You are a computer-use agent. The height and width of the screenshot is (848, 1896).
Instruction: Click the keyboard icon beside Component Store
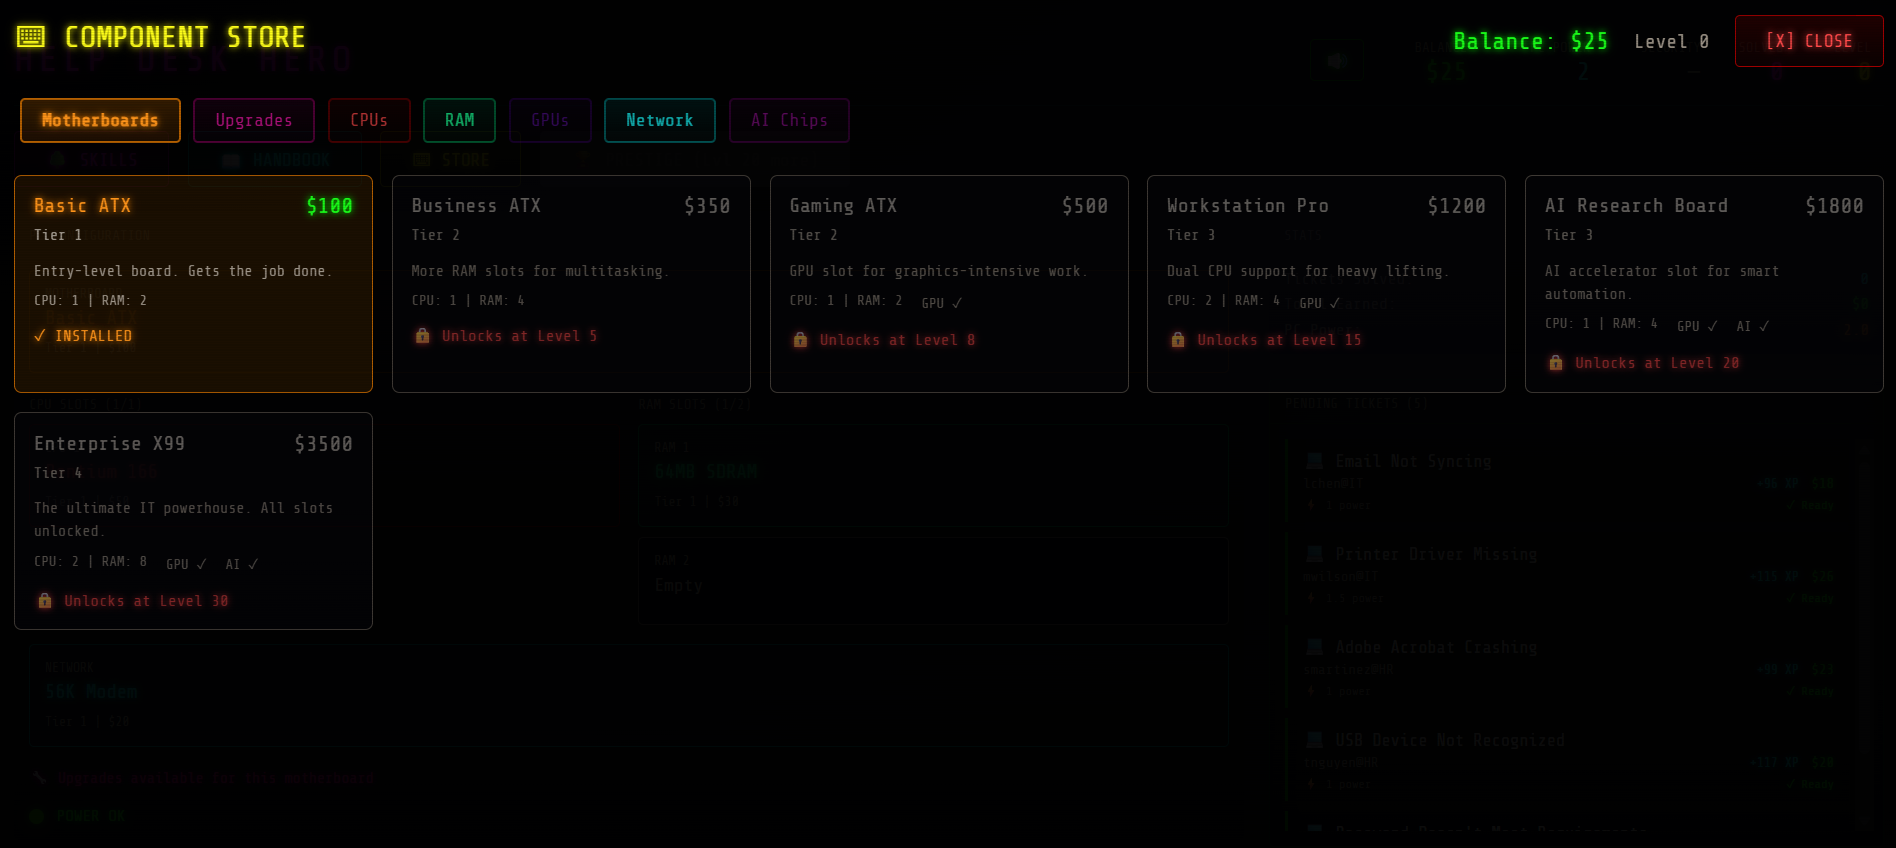tap(31, 37)
